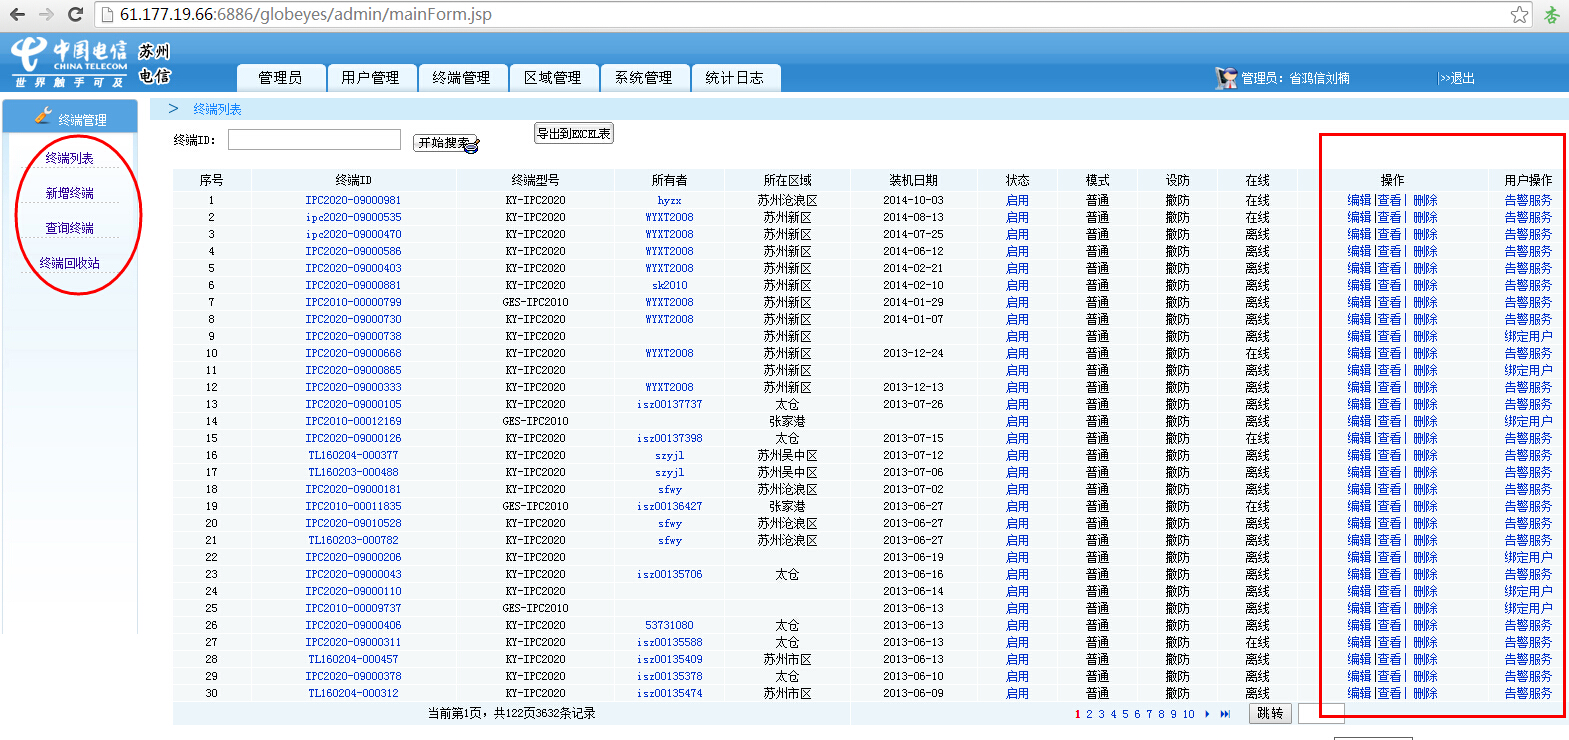Click 绑定用户 for row IPC2010-00012169
The height and width of the screenshot is (740, 1569).
tap(1528, 421)
